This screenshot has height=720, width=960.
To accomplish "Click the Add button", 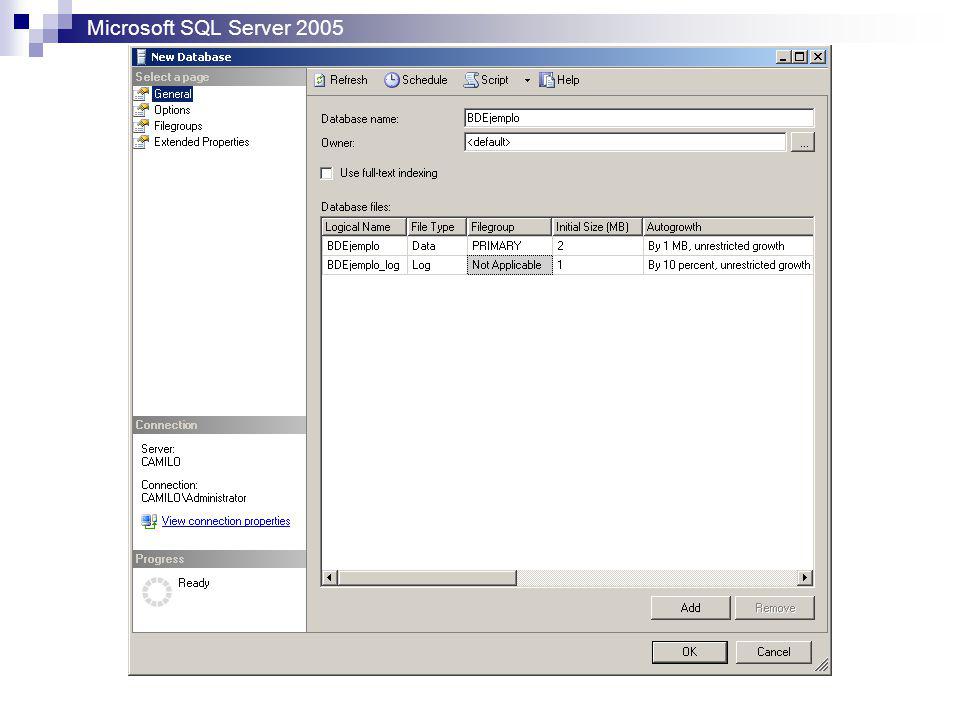I will click(691, 608).
